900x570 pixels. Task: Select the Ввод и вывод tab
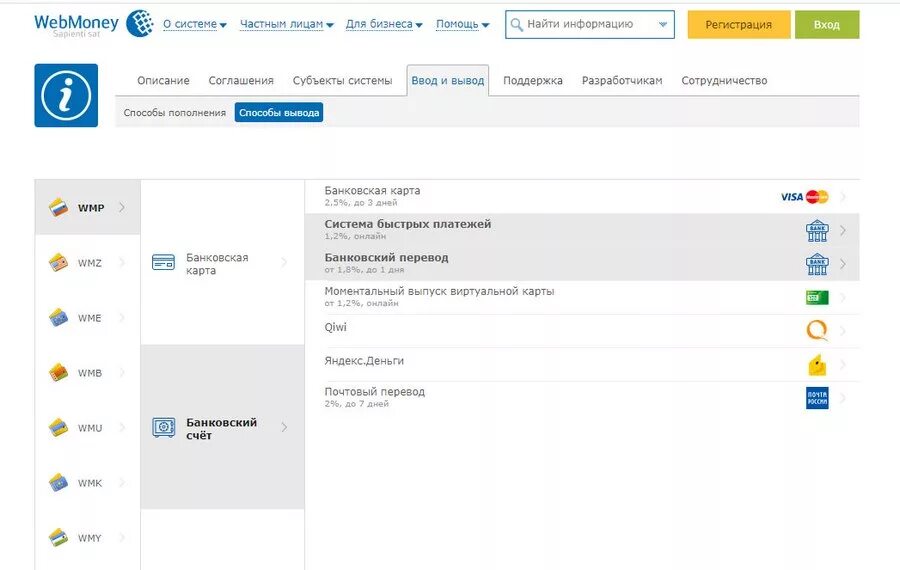point(448,80)
